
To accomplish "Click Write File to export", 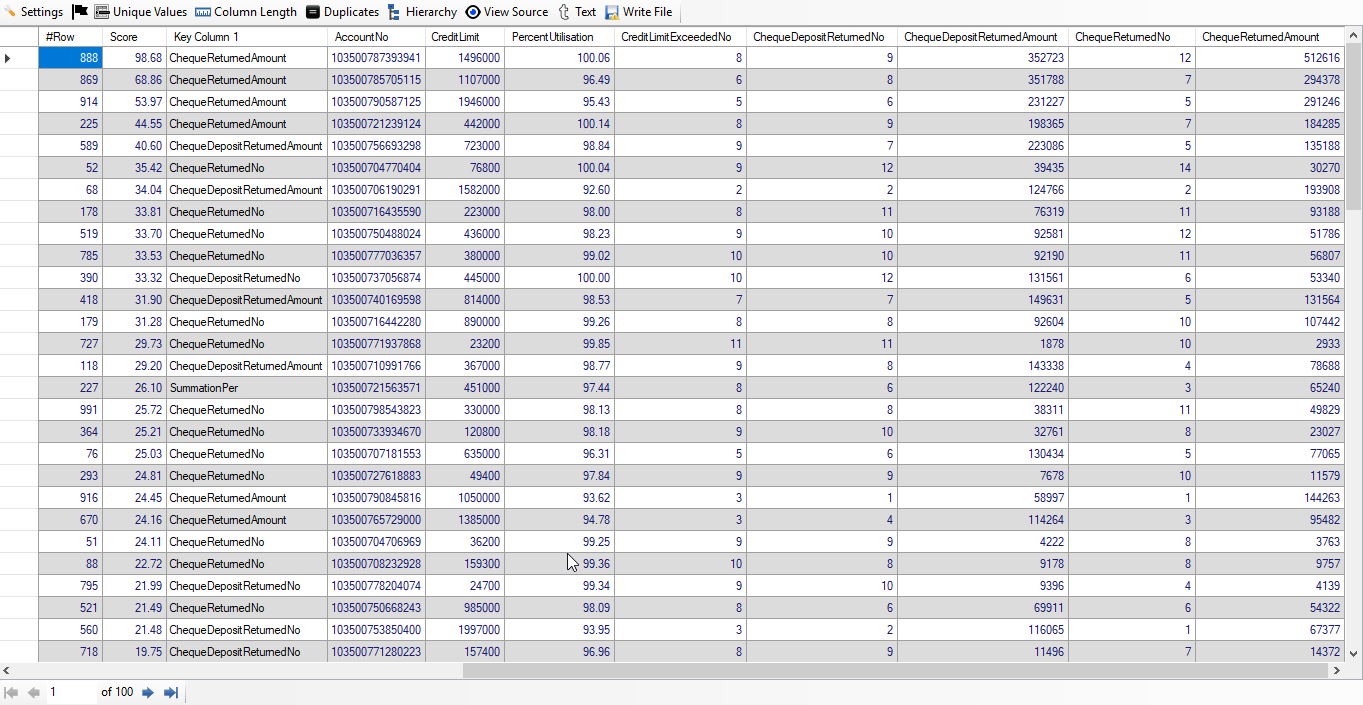I will coord(639,12).
